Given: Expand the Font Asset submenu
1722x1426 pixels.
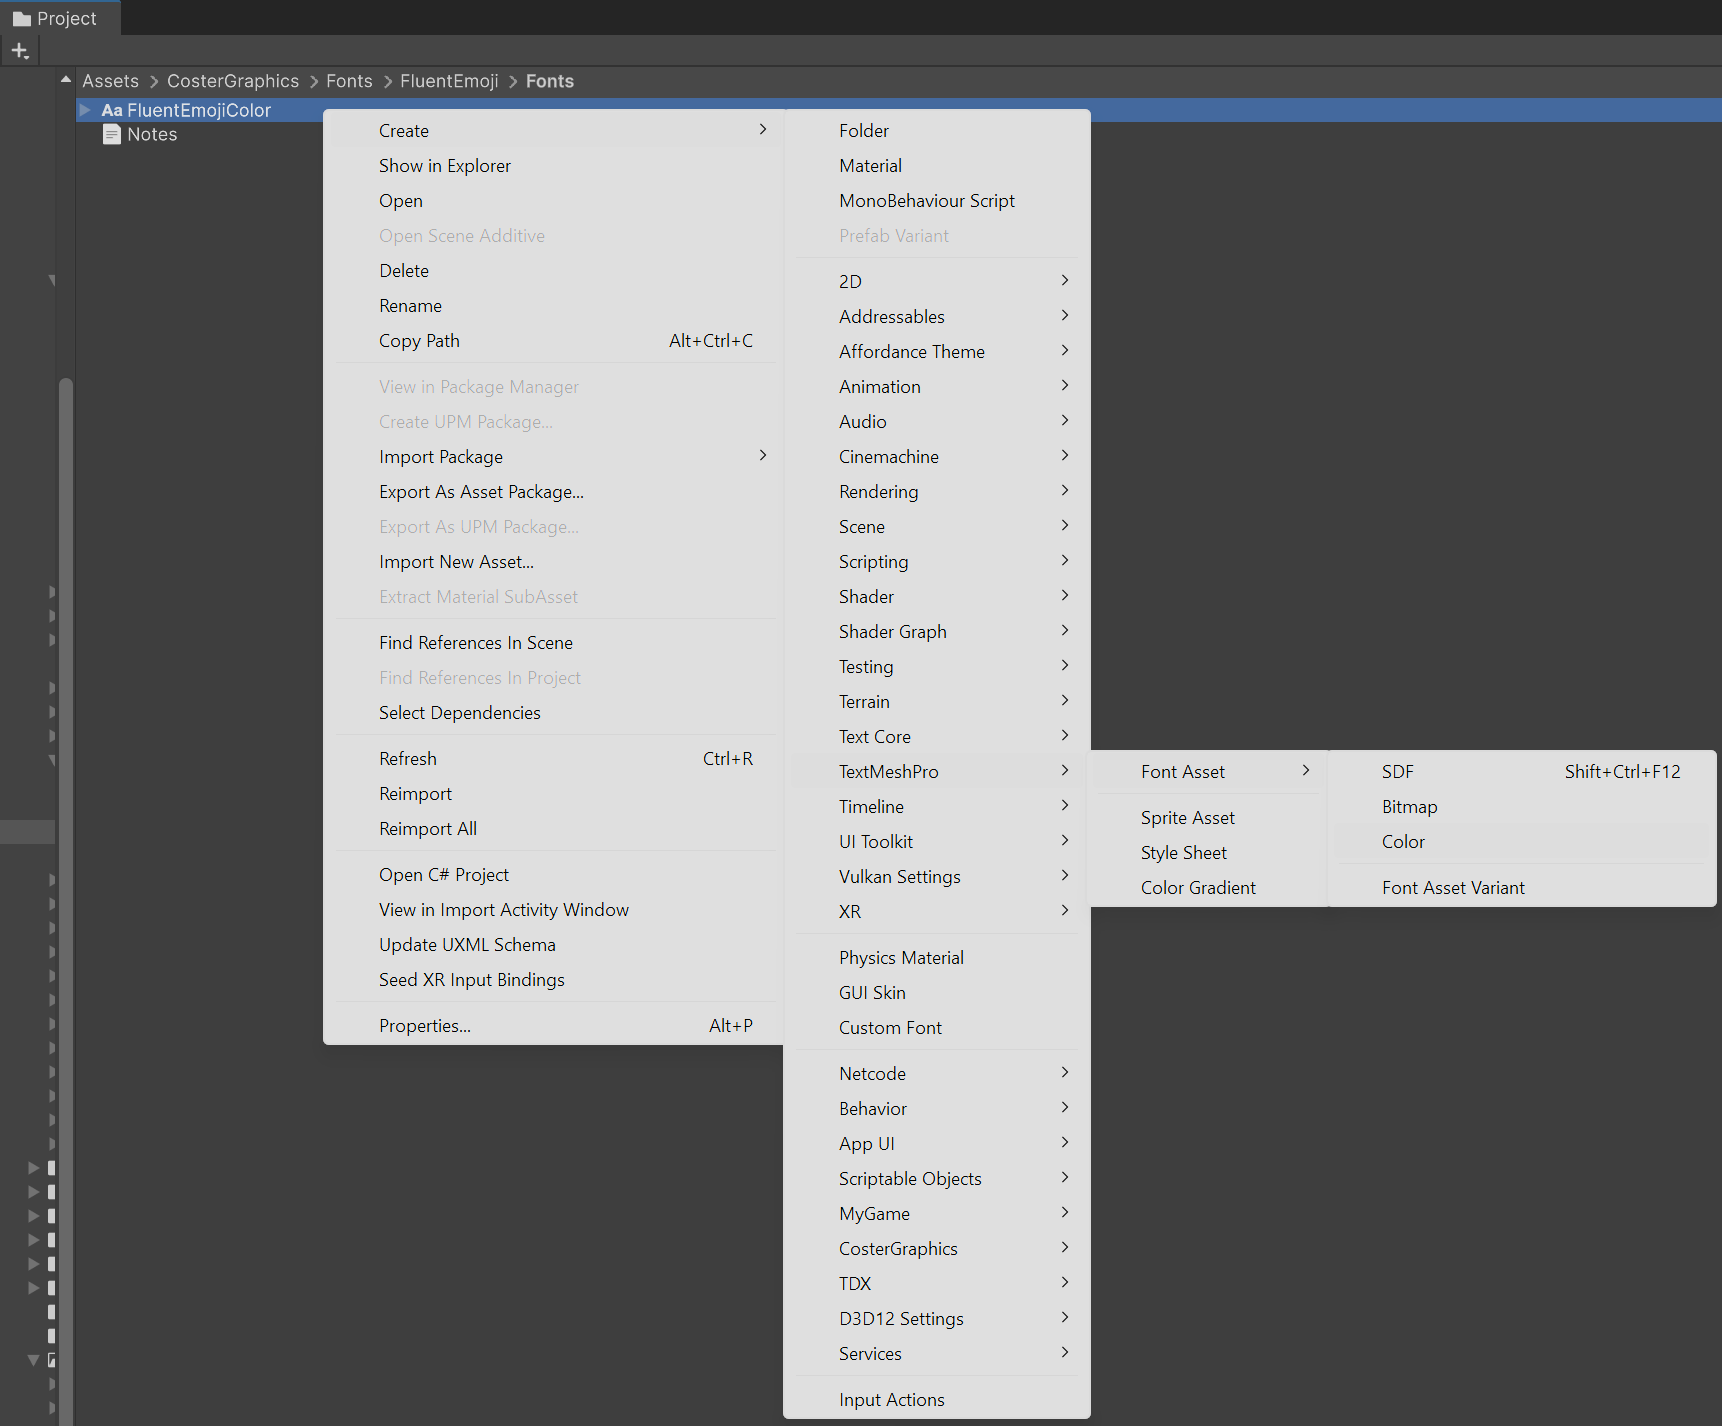Looking at the screenshot, I should click(1209, 772).
